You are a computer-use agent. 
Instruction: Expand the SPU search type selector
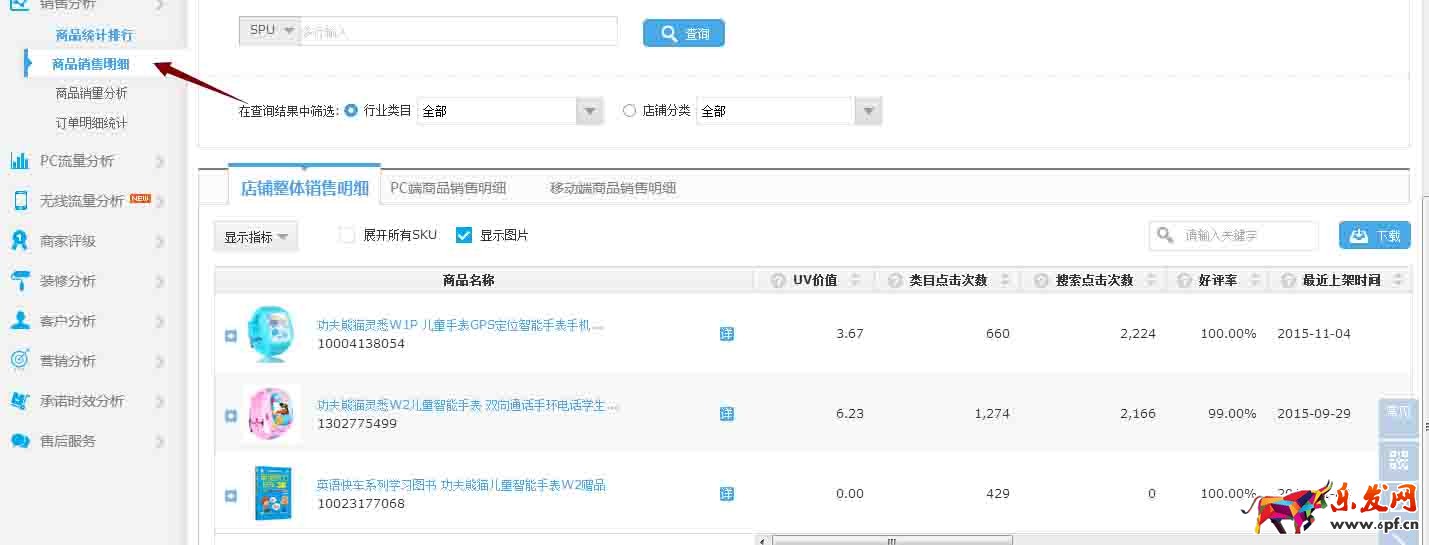(x=269, y=31)
